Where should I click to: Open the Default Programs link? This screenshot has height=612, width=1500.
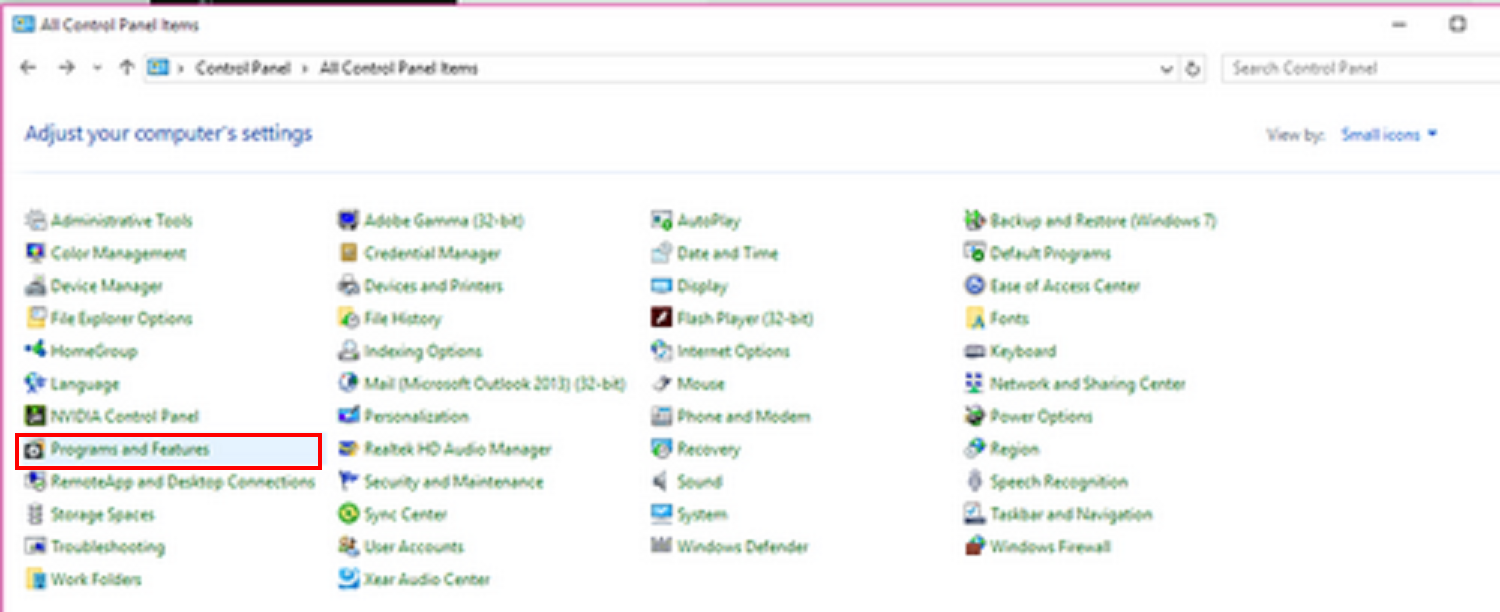[1050, 253]
